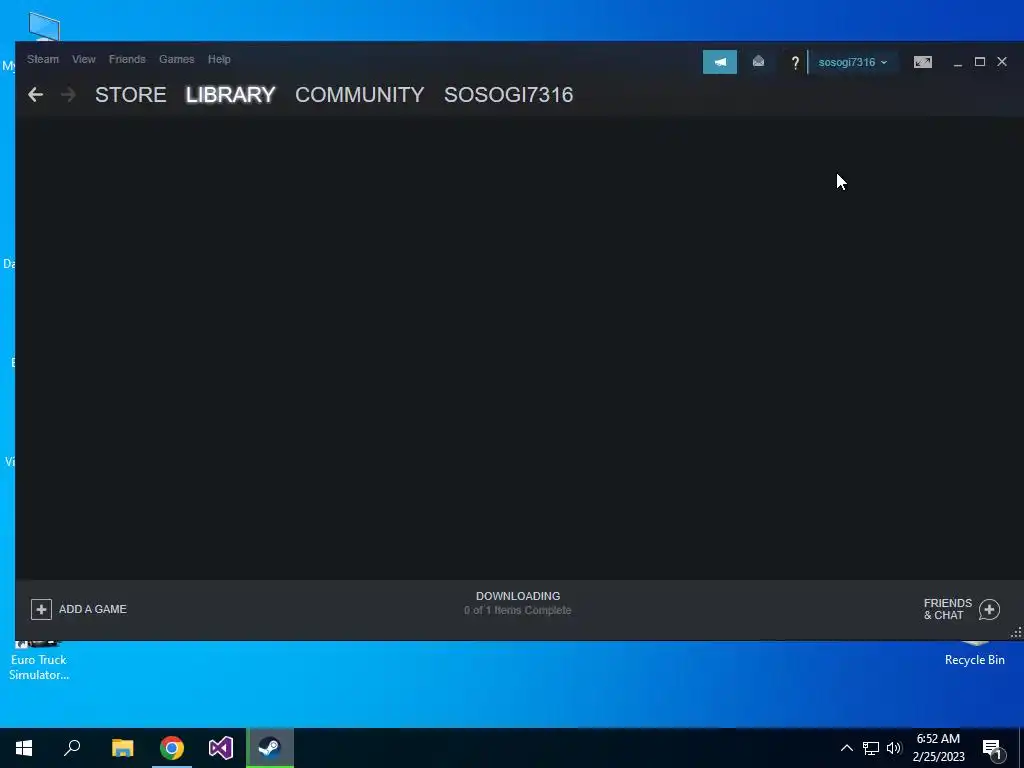Click the question mark help icon
Screen dimensions: 1024x768
[795, 63]
